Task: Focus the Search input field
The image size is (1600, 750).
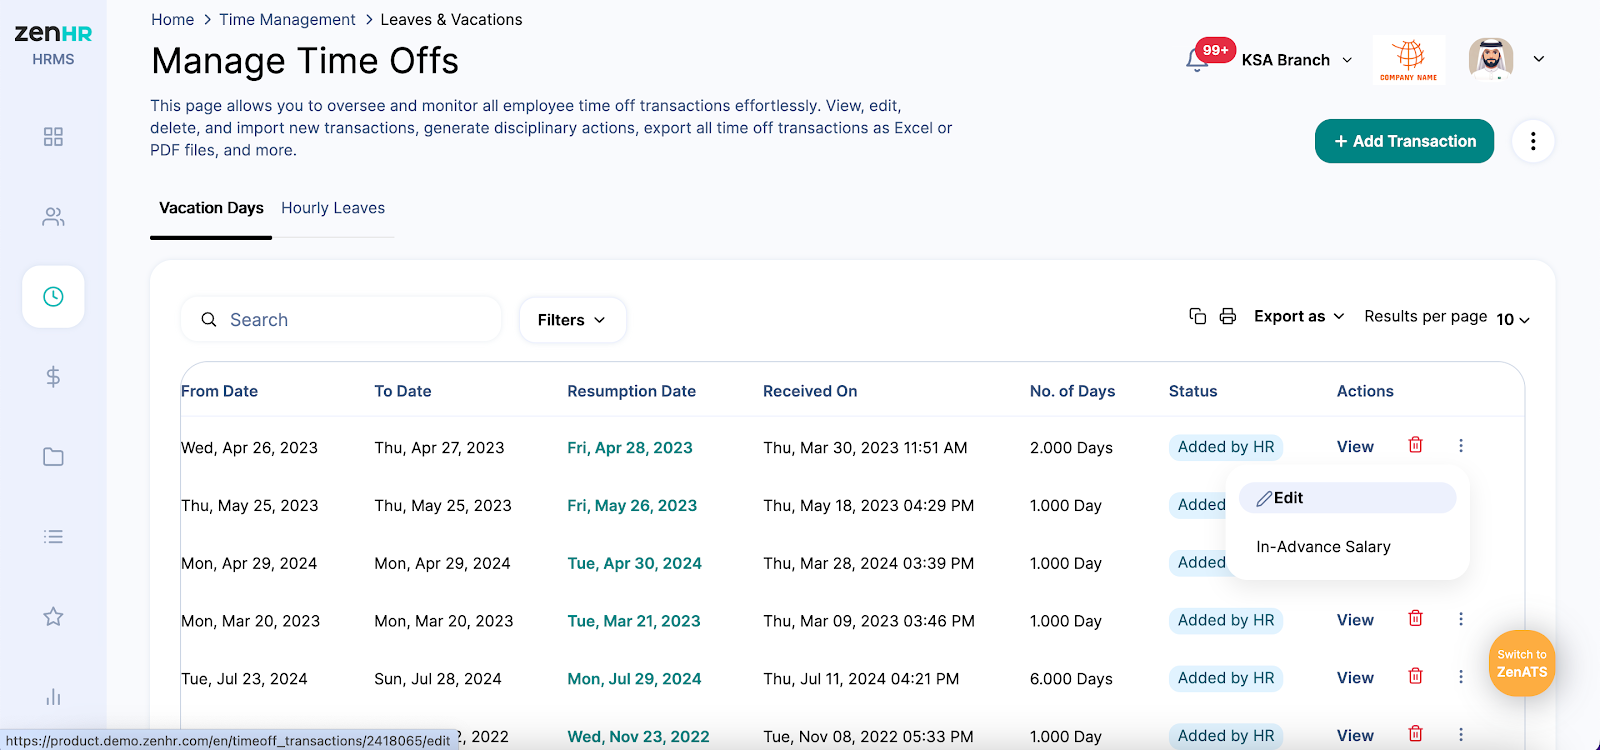Action: tap(341, 320)
